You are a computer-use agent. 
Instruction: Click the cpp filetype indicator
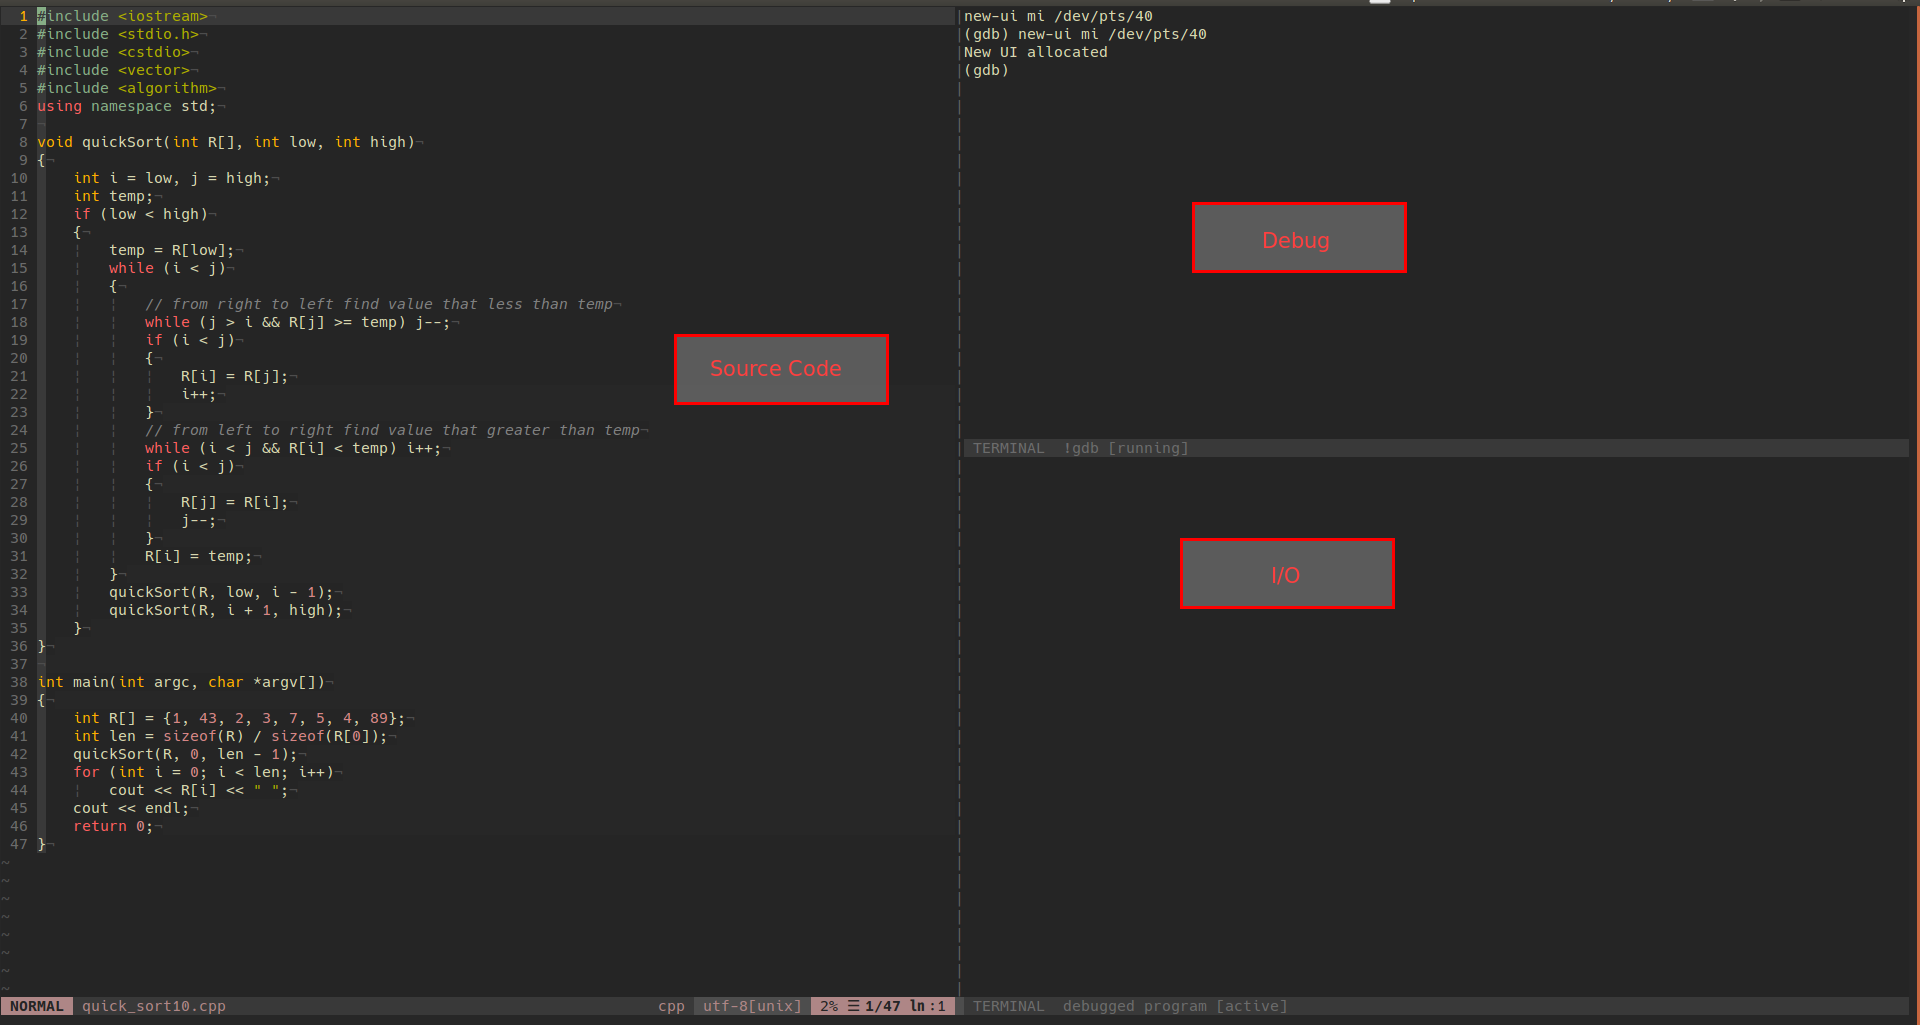671,1006
